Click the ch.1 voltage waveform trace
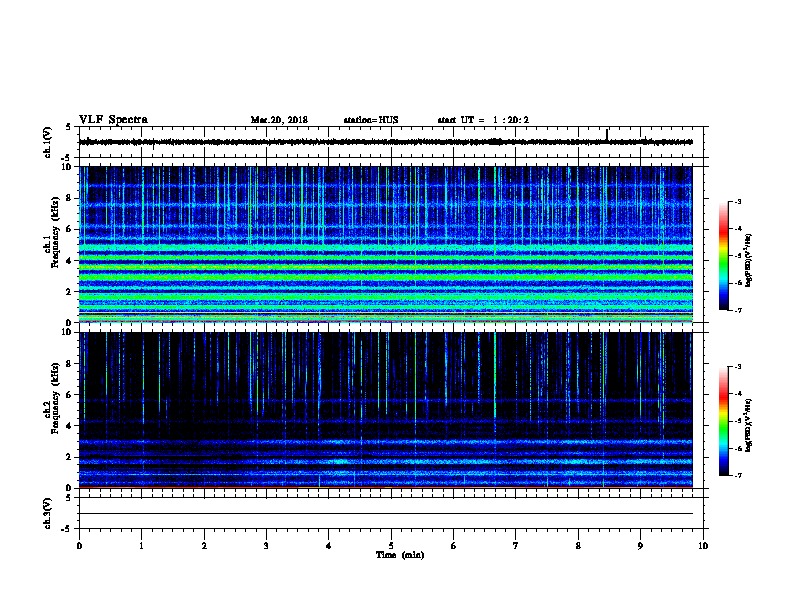Image resolution: width=792 pixels, height=612 pixels. pos(386,142)
